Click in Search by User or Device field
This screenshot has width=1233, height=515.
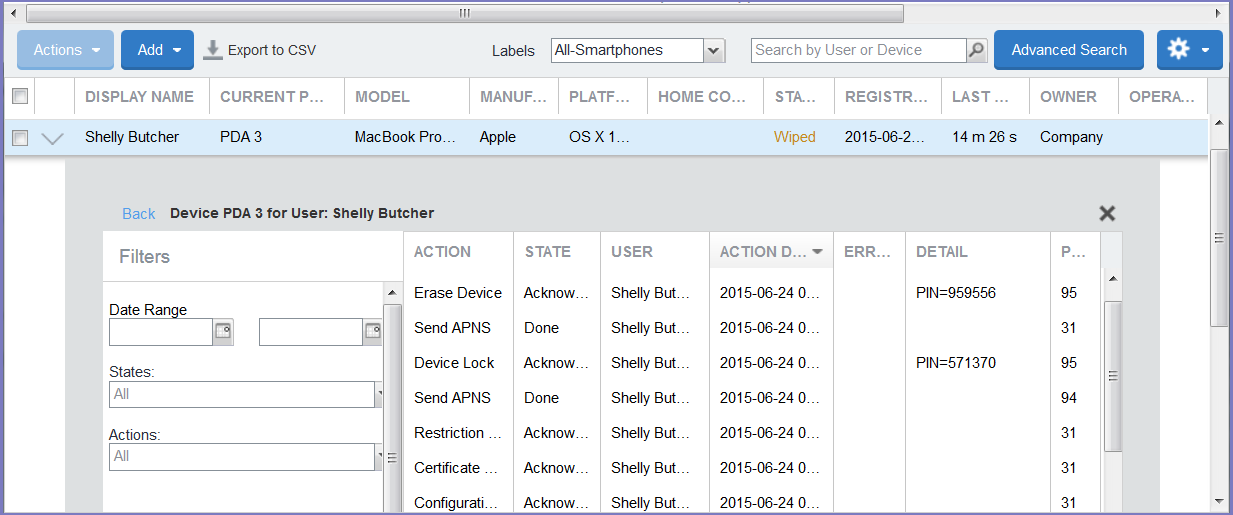click(858, 50)
